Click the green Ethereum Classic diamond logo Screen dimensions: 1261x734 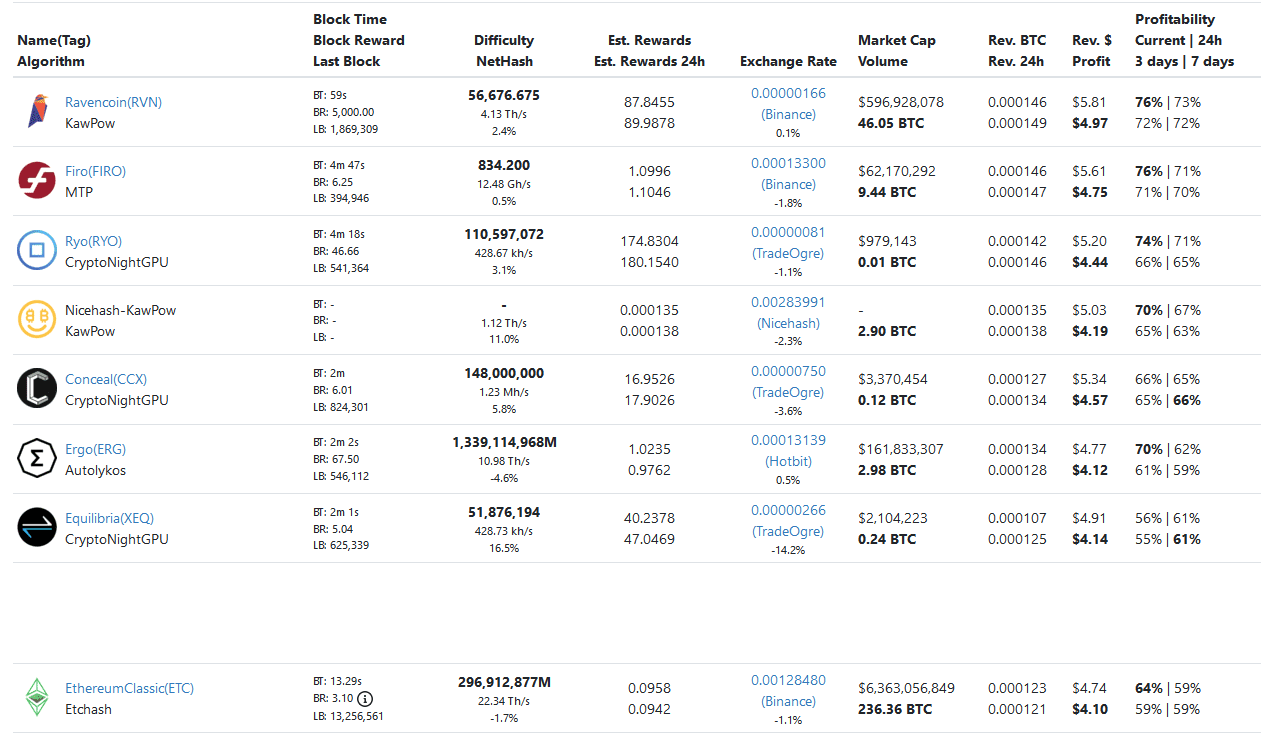point(37,698)
